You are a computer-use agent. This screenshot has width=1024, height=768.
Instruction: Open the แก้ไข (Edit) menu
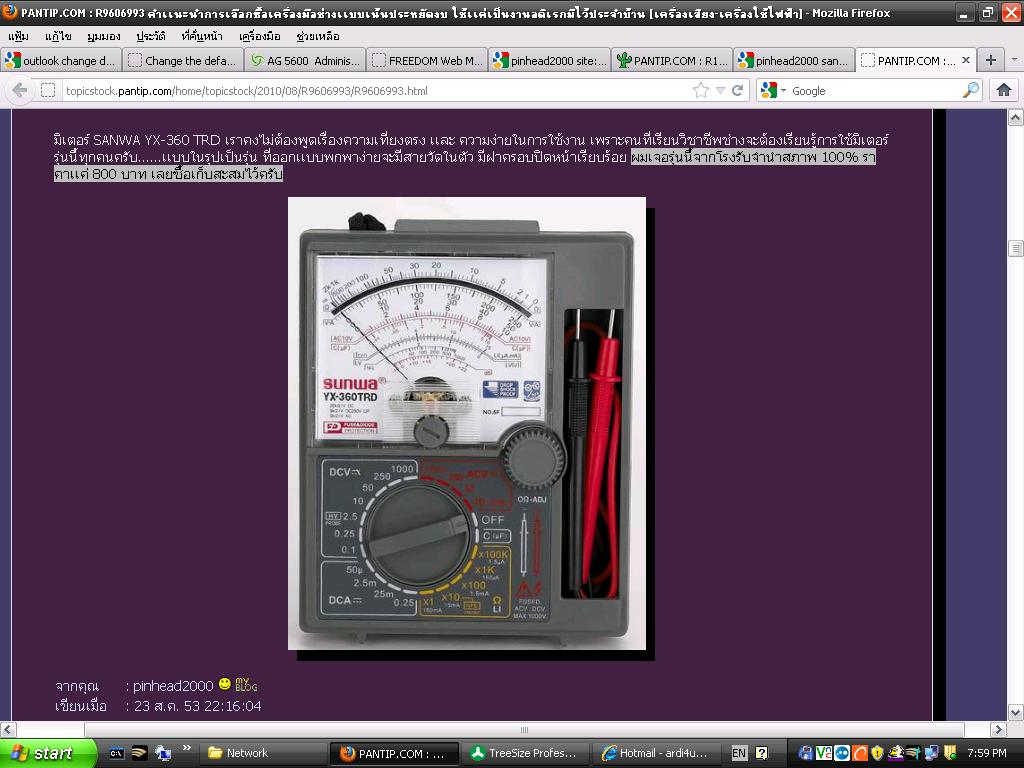[x=58, y=36]
